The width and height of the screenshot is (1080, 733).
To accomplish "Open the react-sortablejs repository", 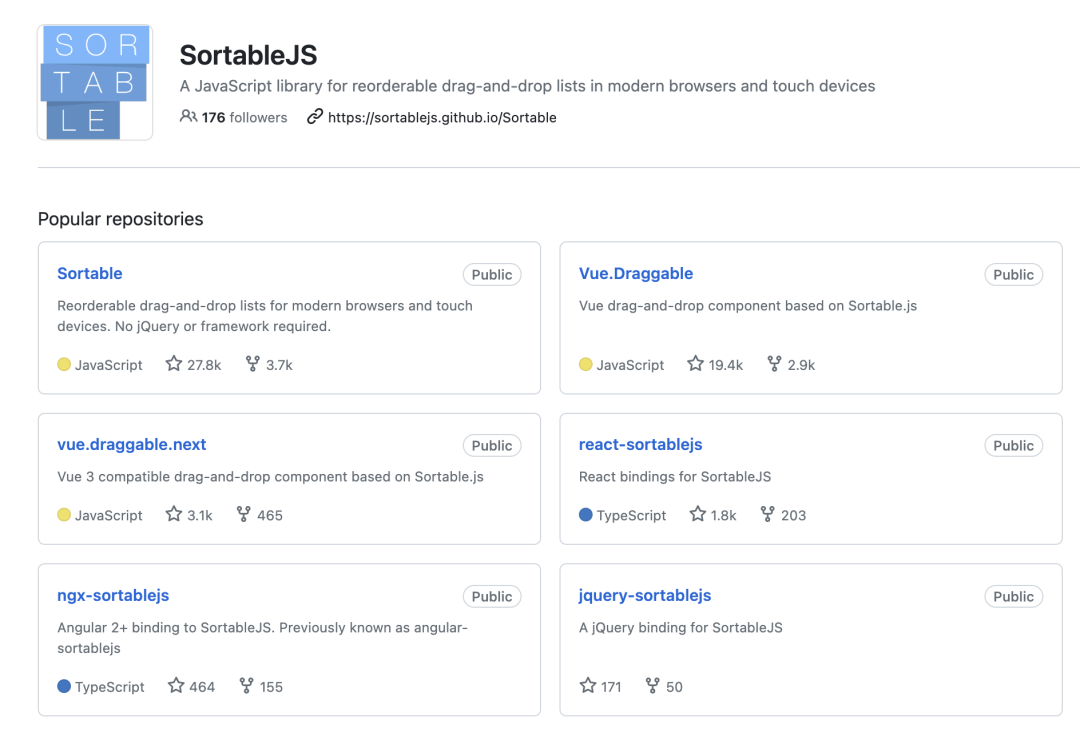I will [x=641, y=444].
